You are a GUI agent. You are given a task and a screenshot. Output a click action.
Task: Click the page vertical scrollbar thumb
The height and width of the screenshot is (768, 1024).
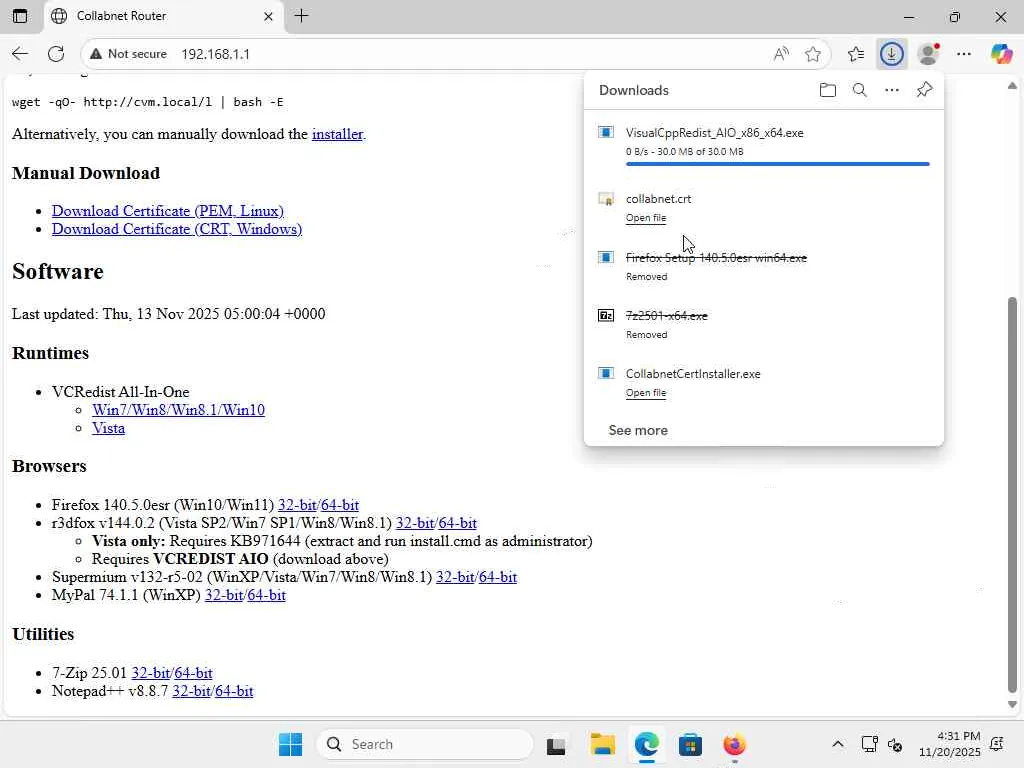(1012, 494)
